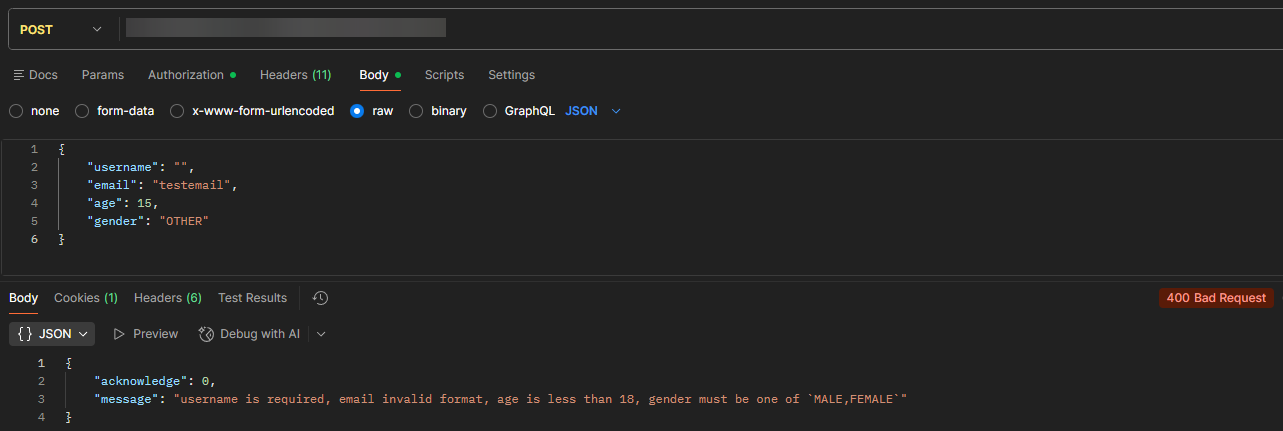Image resolution: width=1283 pixels, height=431 pixels.
Task: Open the Headers (11) request tab
Action: (x=296, y=75)
